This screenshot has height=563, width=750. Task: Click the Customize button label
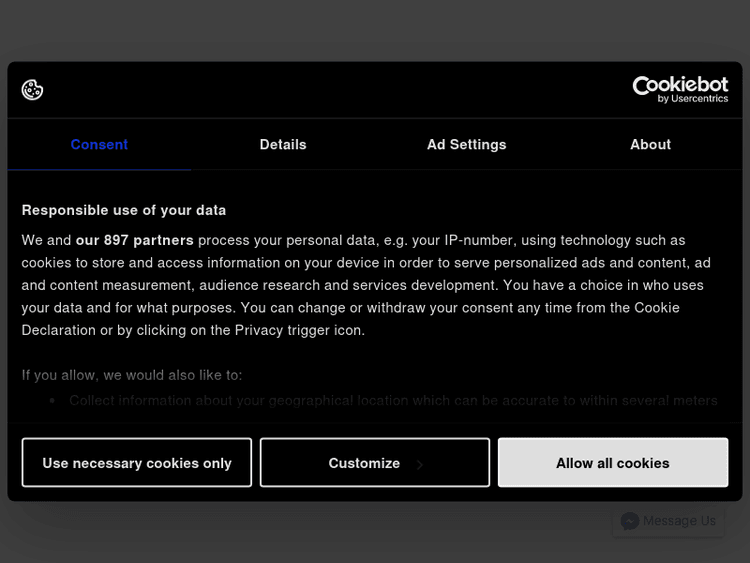pyautogui.click(x=364, y=463)
